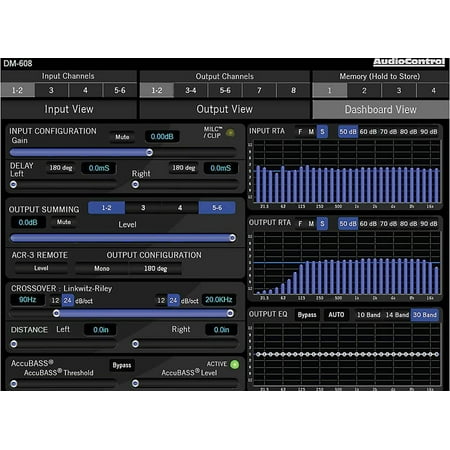Set Input RTA speed to M

(311, 132)
